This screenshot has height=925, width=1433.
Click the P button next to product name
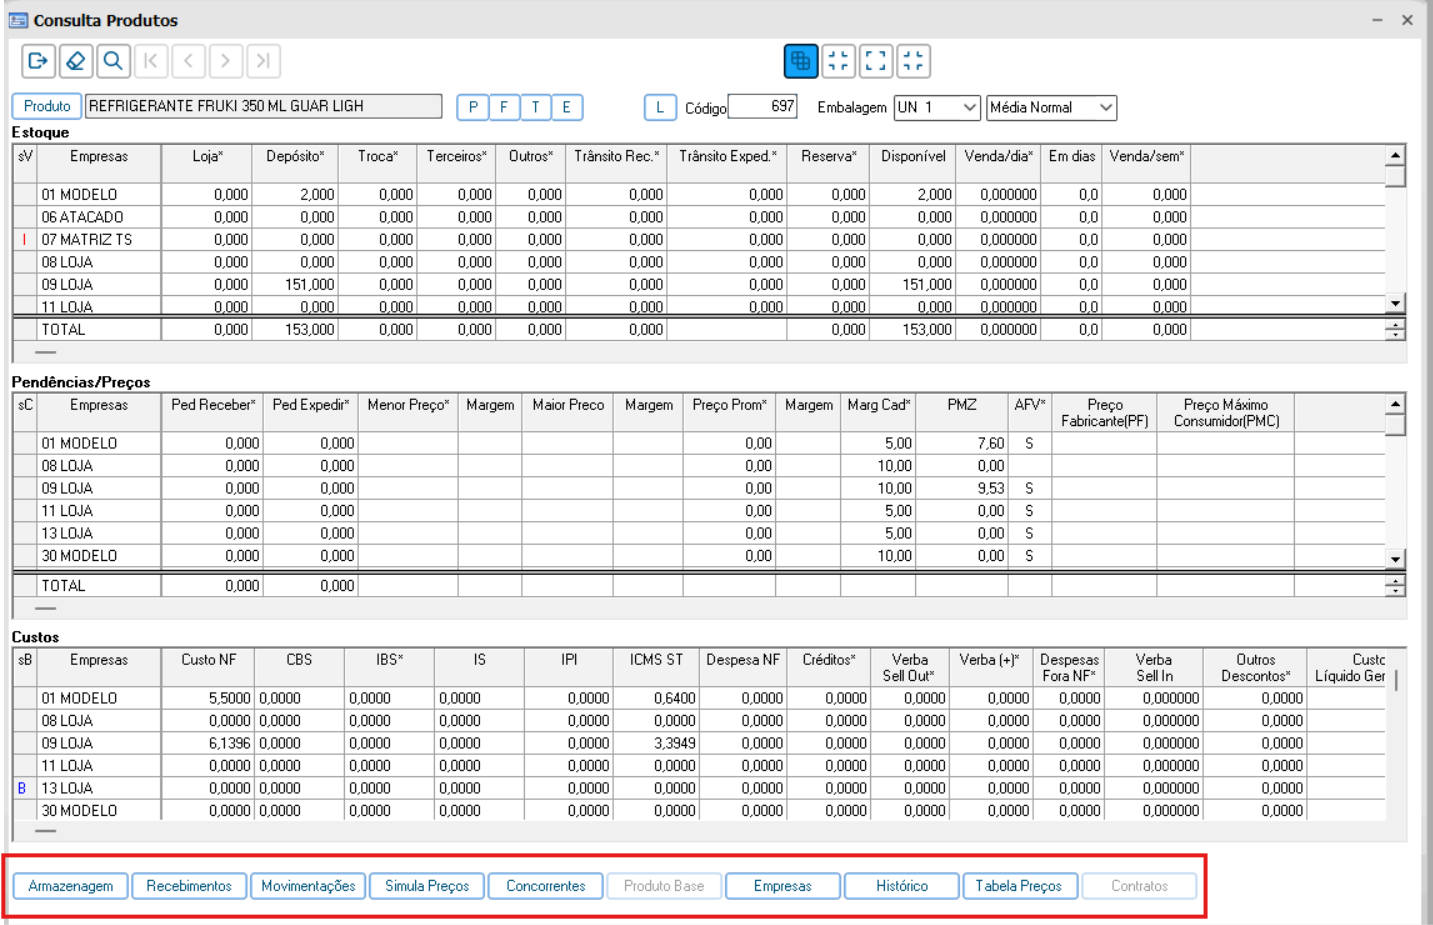473,107
